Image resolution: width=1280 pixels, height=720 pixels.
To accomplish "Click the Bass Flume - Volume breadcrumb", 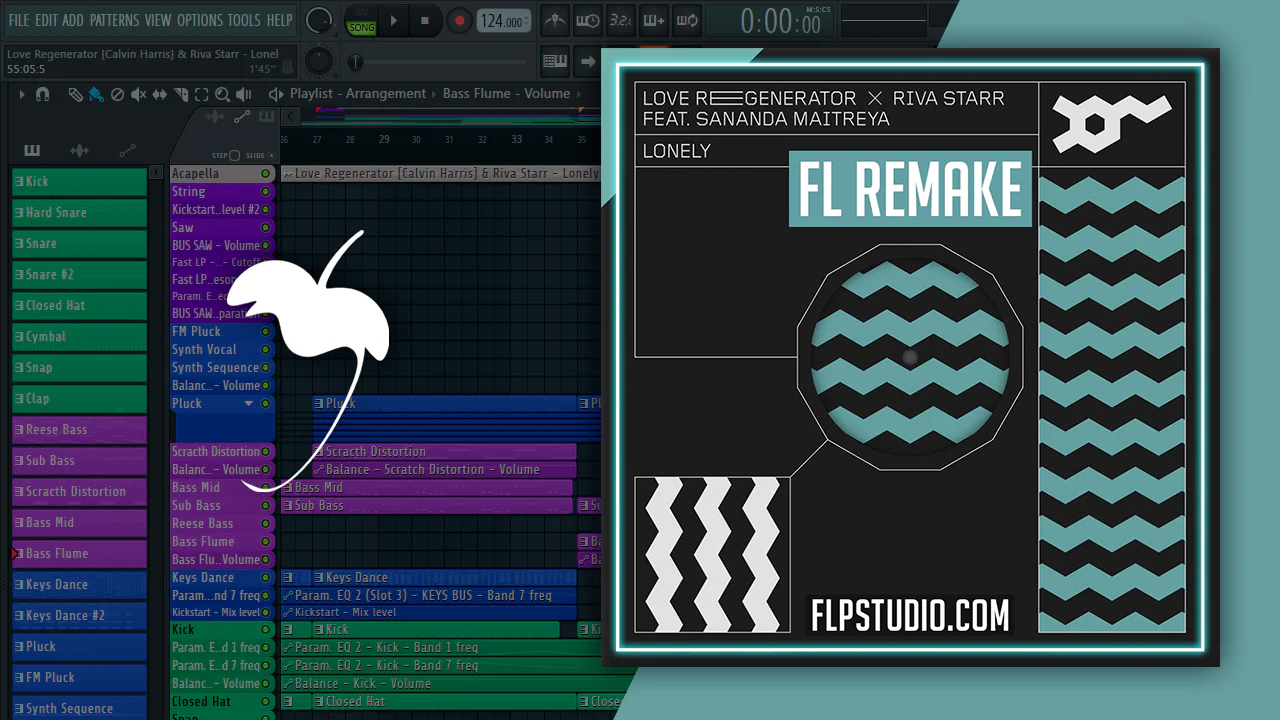I will [506, 94].
